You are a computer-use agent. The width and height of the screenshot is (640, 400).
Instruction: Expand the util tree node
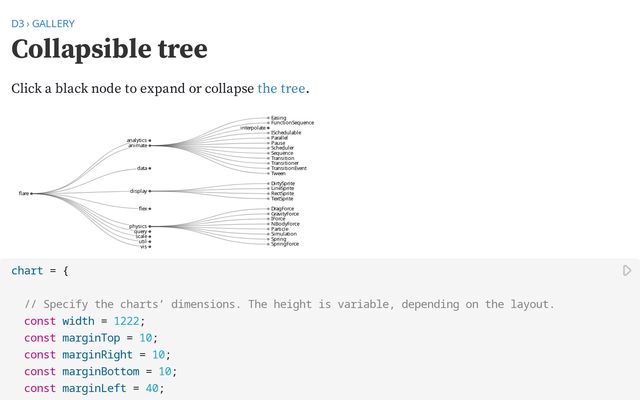[150, 241]
